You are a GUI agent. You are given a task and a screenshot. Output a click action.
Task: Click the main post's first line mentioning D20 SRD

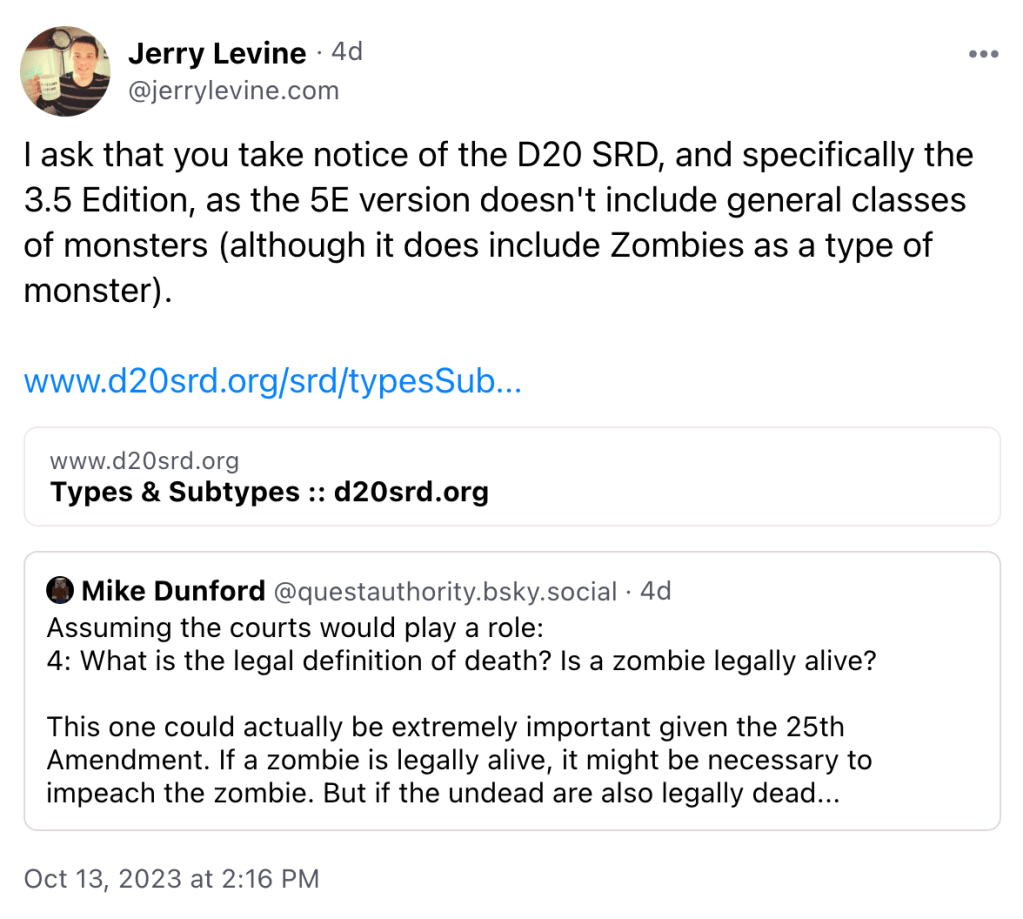click(497, 156)
